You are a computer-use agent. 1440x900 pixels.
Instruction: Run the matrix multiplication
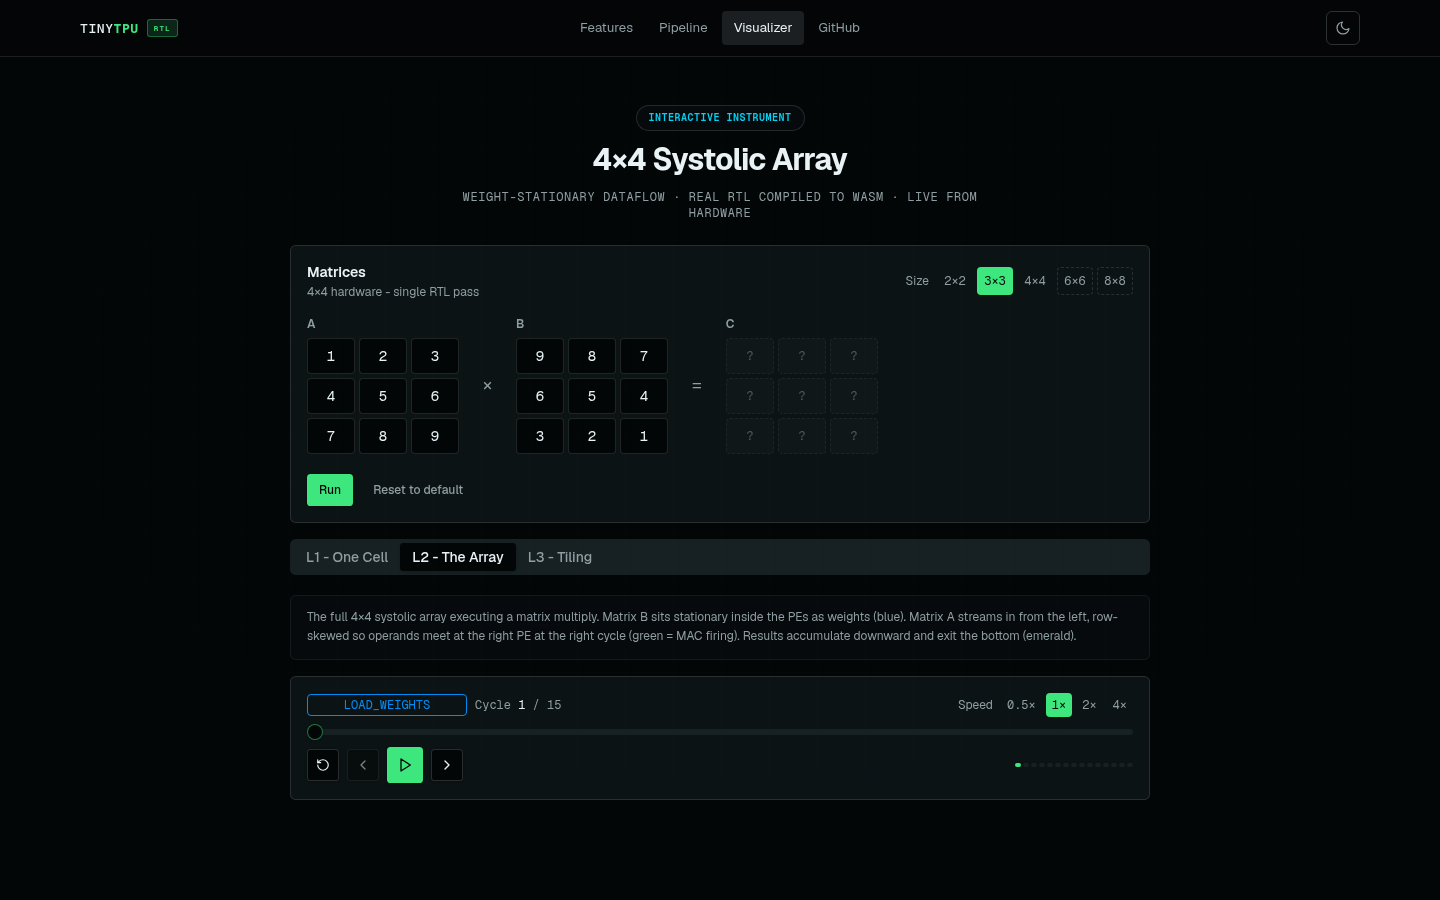click(330, 490)
